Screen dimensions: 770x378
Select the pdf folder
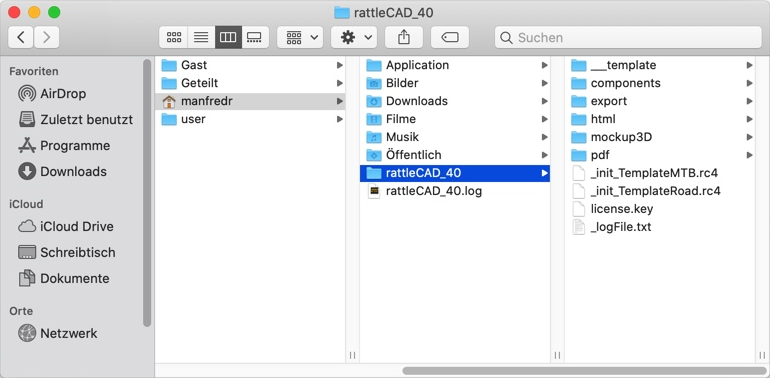(660, 155)
